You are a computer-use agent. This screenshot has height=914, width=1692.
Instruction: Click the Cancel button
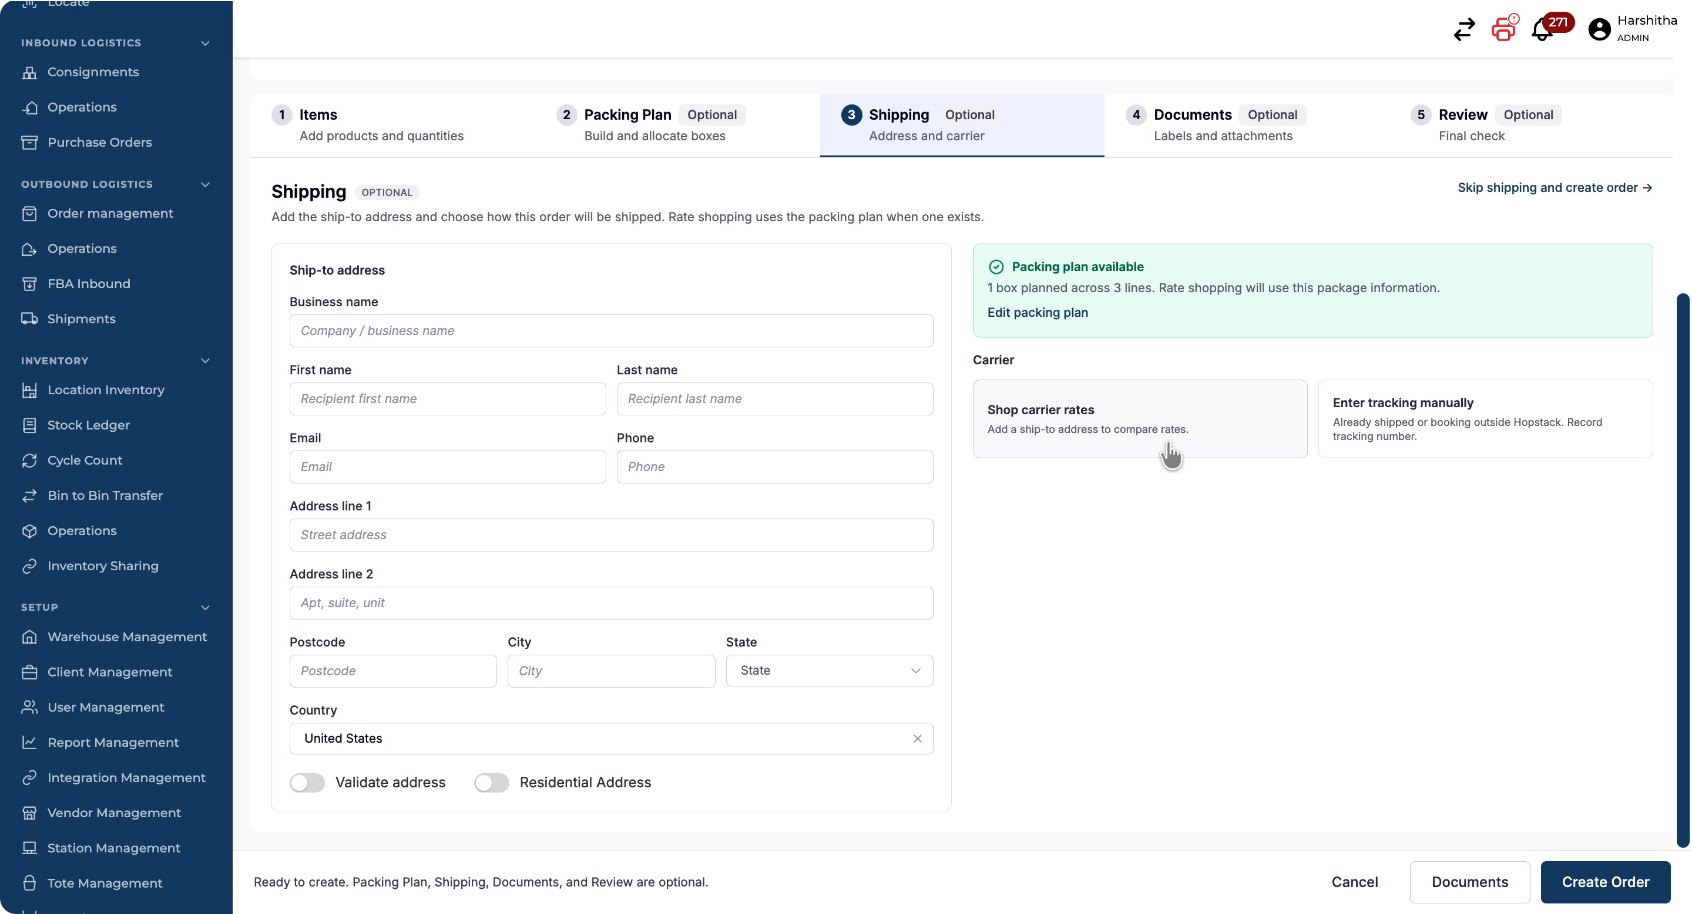pyautogui.click(x=1354, y=882)
